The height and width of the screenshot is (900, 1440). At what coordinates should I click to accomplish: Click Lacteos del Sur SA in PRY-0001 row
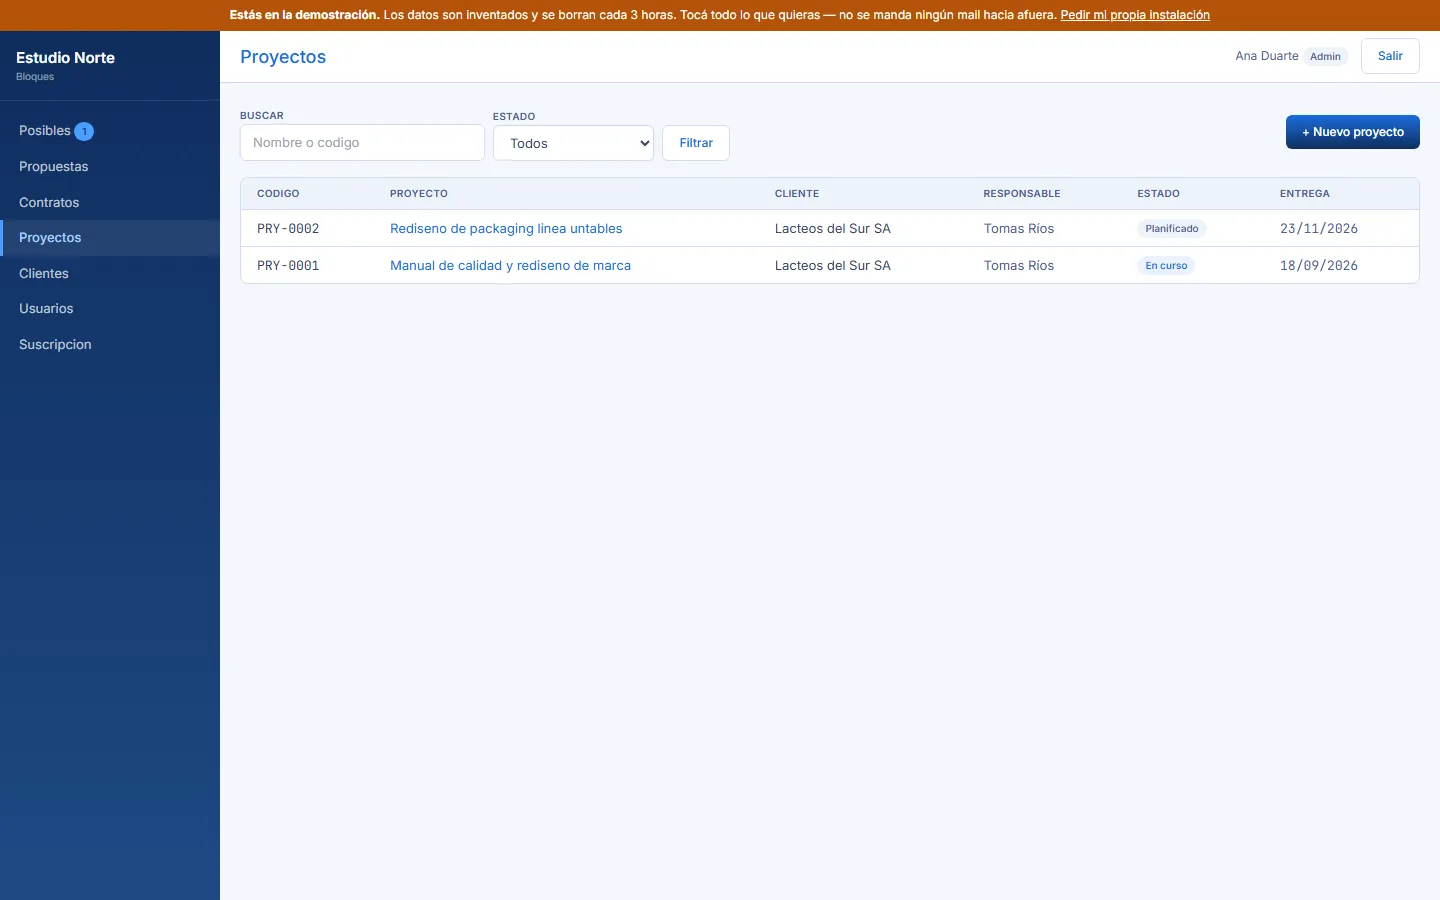coord(833,266)
